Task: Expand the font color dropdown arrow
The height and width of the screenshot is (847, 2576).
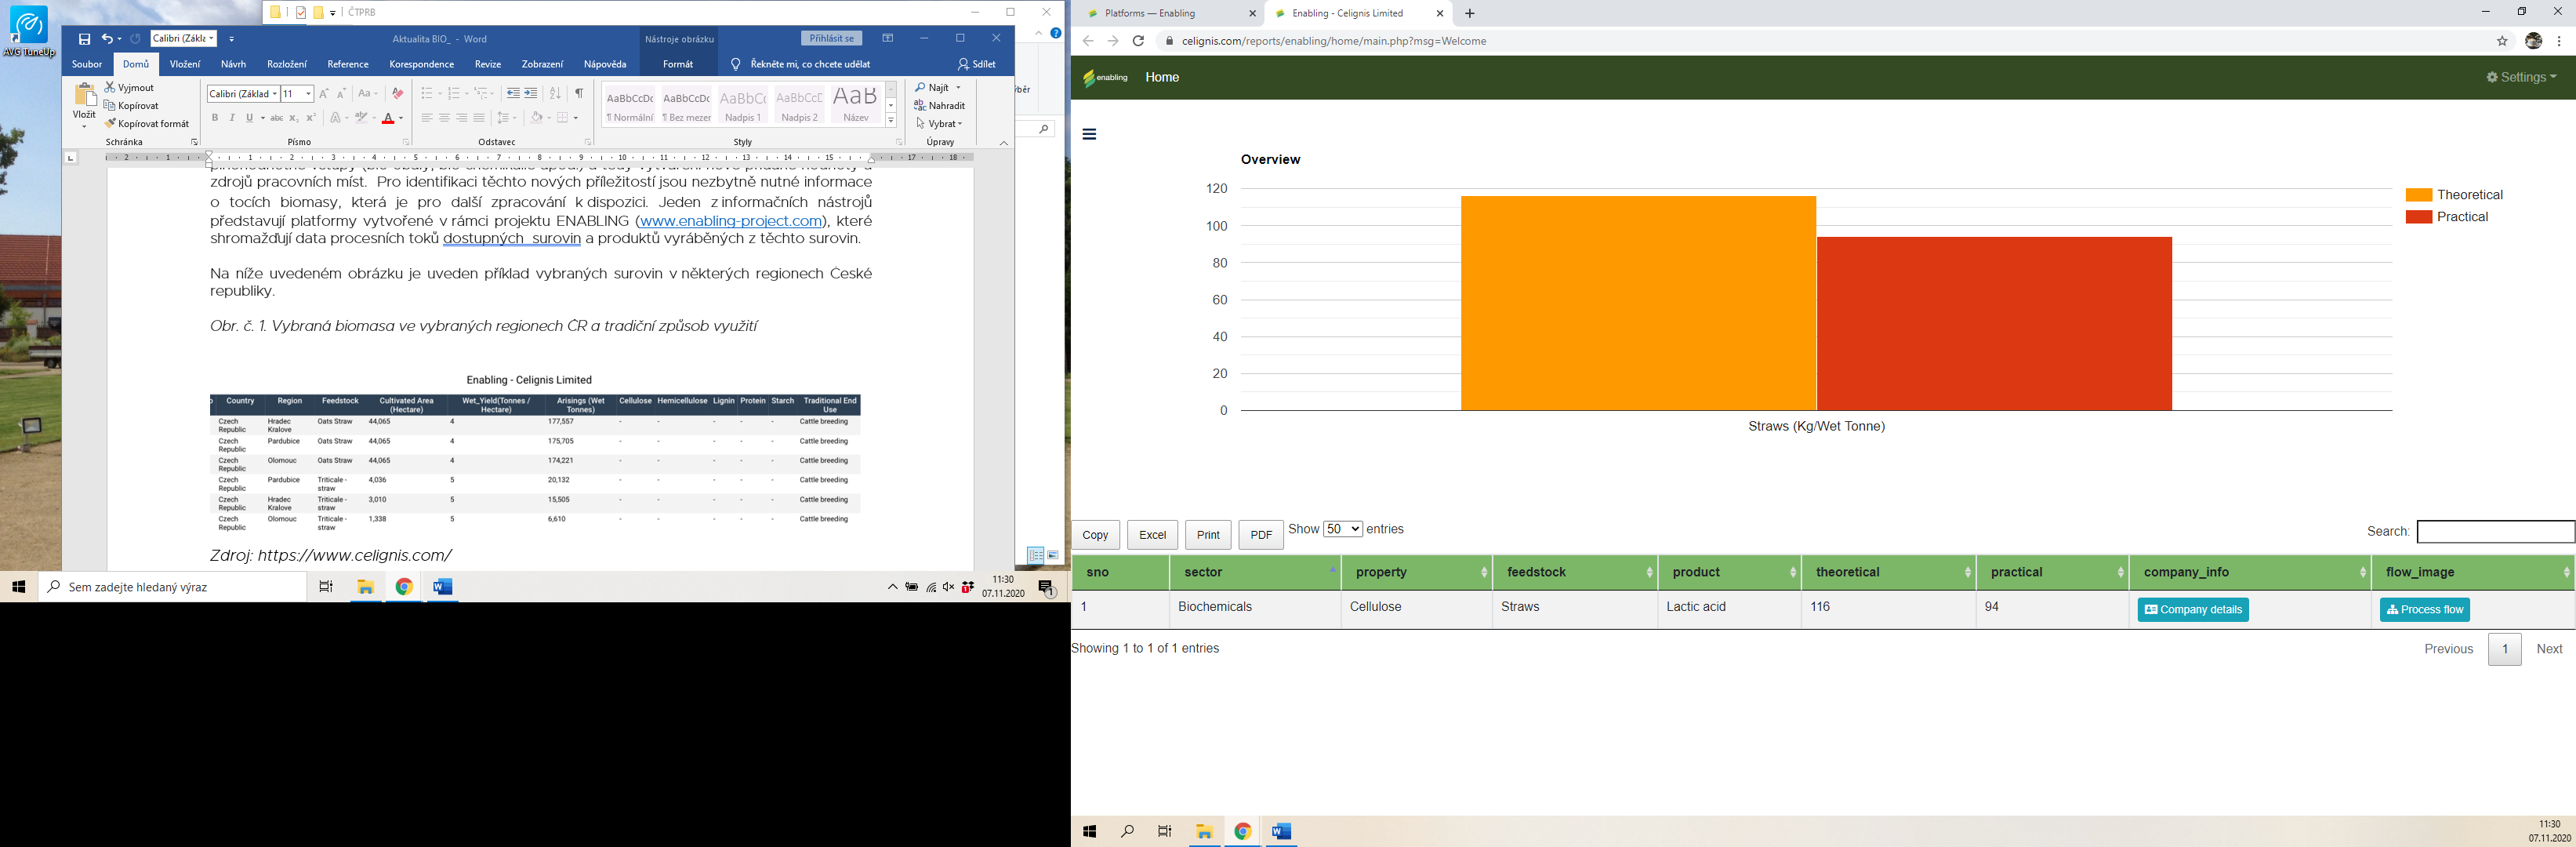Action: [401, 118]
